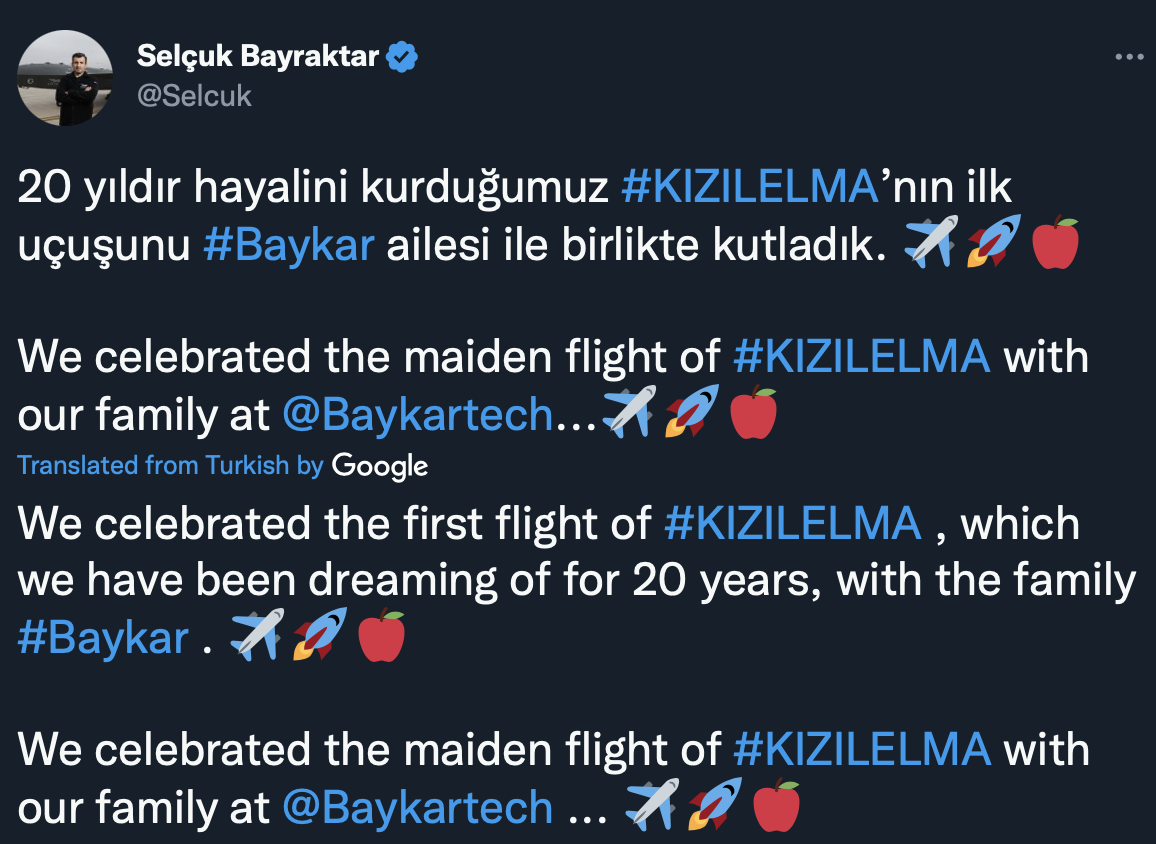Click the blue verified badge icon

[402, 57]
